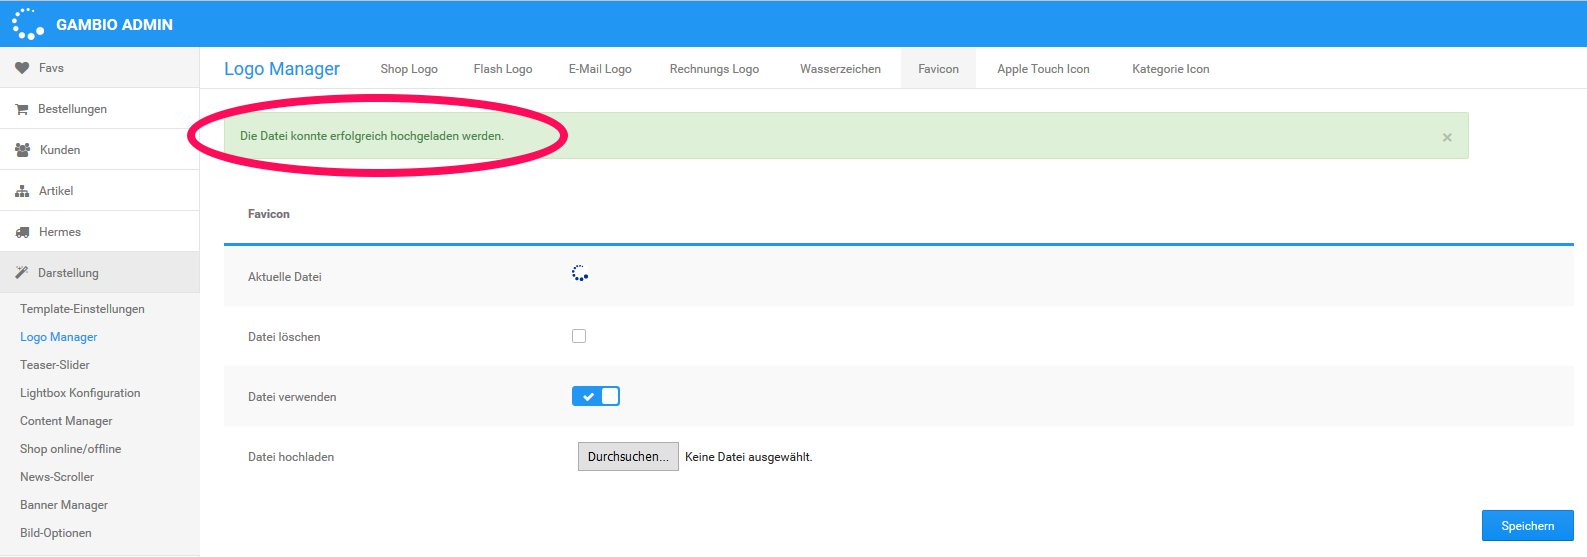The image size is (1587, 557).
Task: Switch to the Shop Logo tab
Action: pyautogui.click(x=409, y=69)
